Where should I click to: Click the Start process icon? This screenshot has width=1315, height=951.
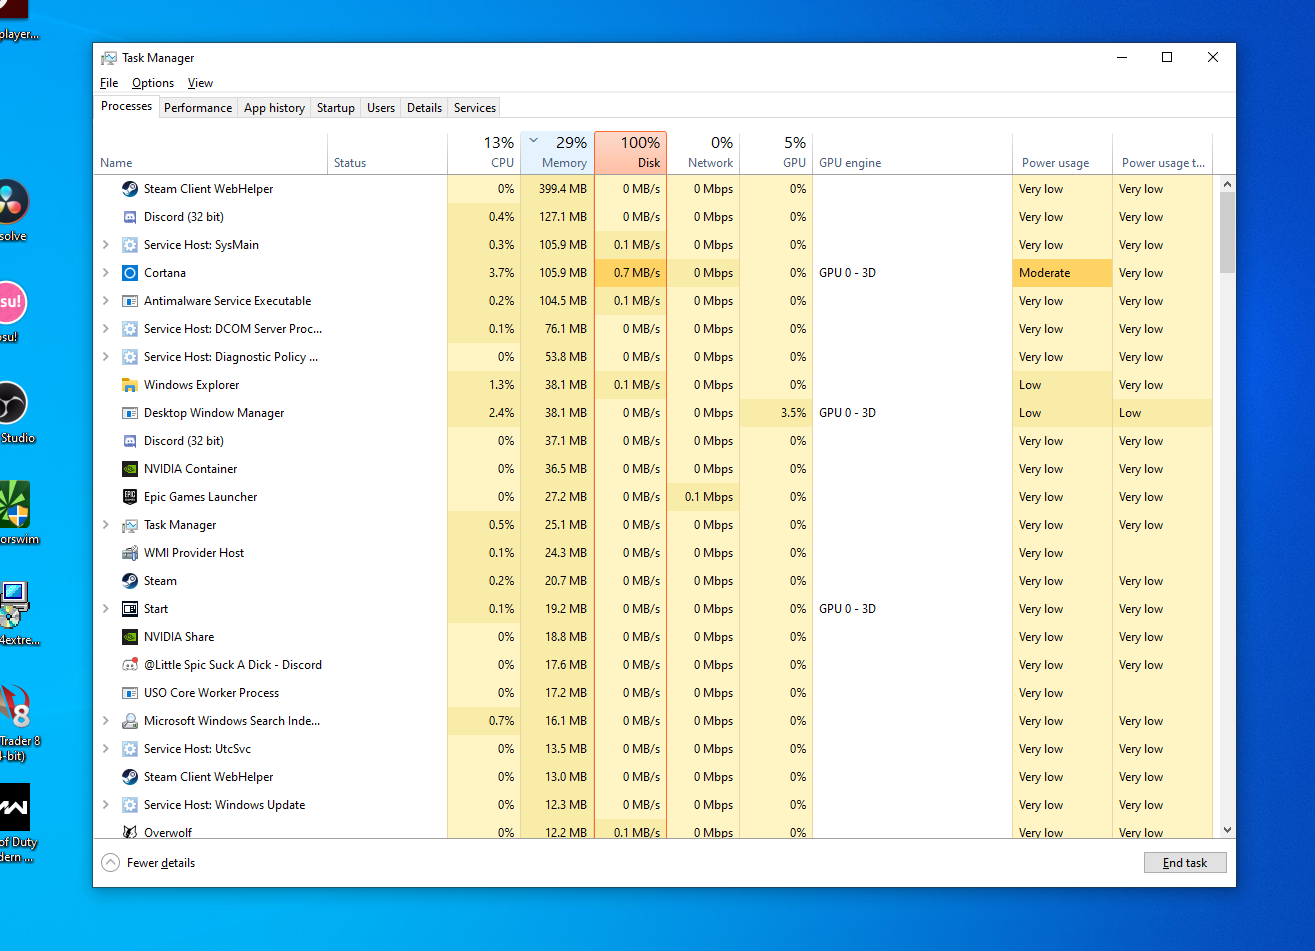130,609
